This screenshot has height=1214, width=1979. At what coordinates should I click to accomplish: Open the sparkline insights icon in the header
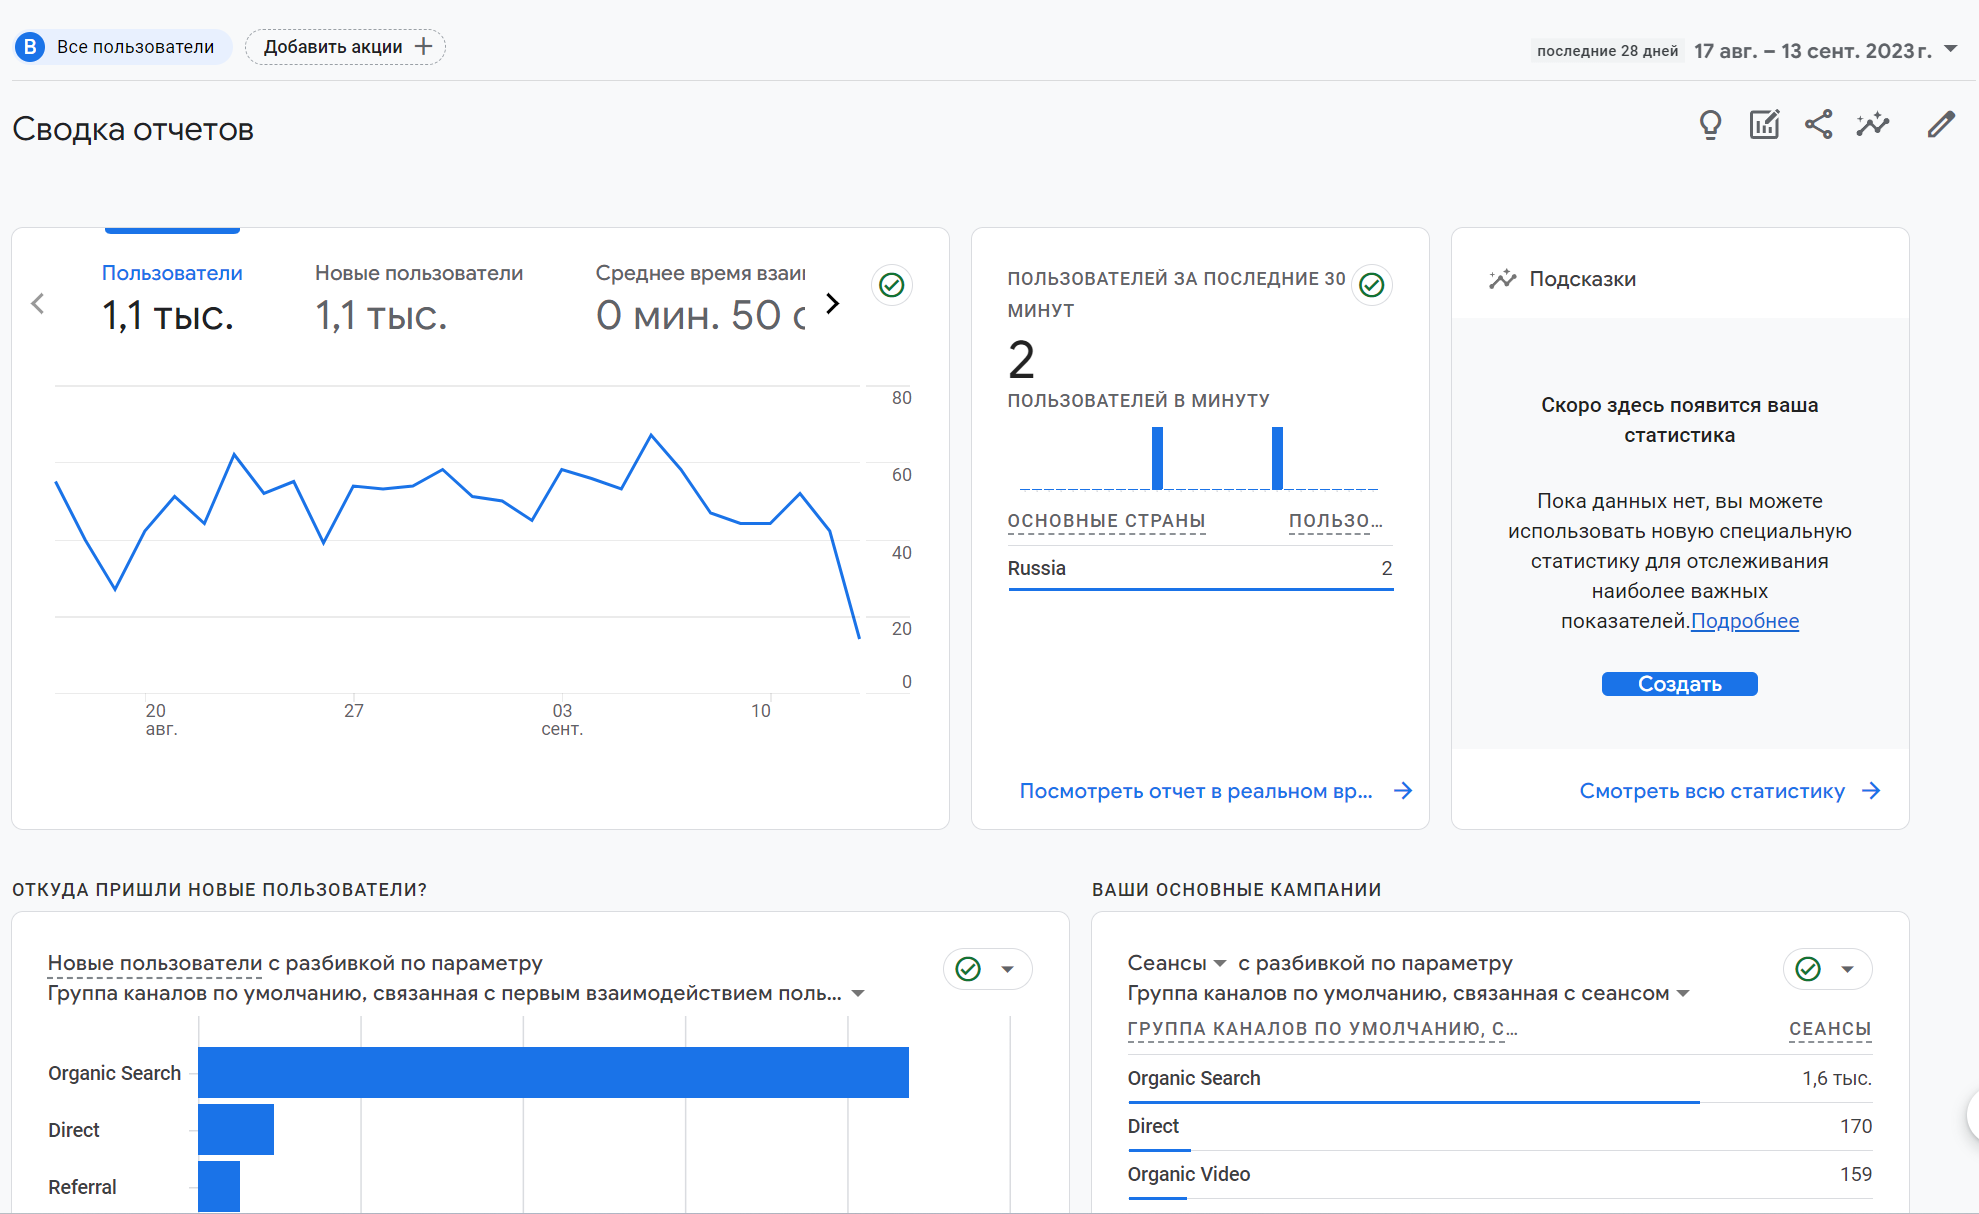pyautogui.click(x=1872, y=125)
